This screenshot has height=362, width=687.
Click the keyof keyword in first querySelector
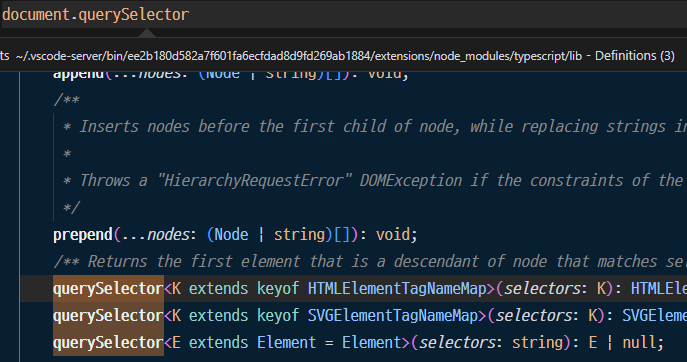pos(278,289)
